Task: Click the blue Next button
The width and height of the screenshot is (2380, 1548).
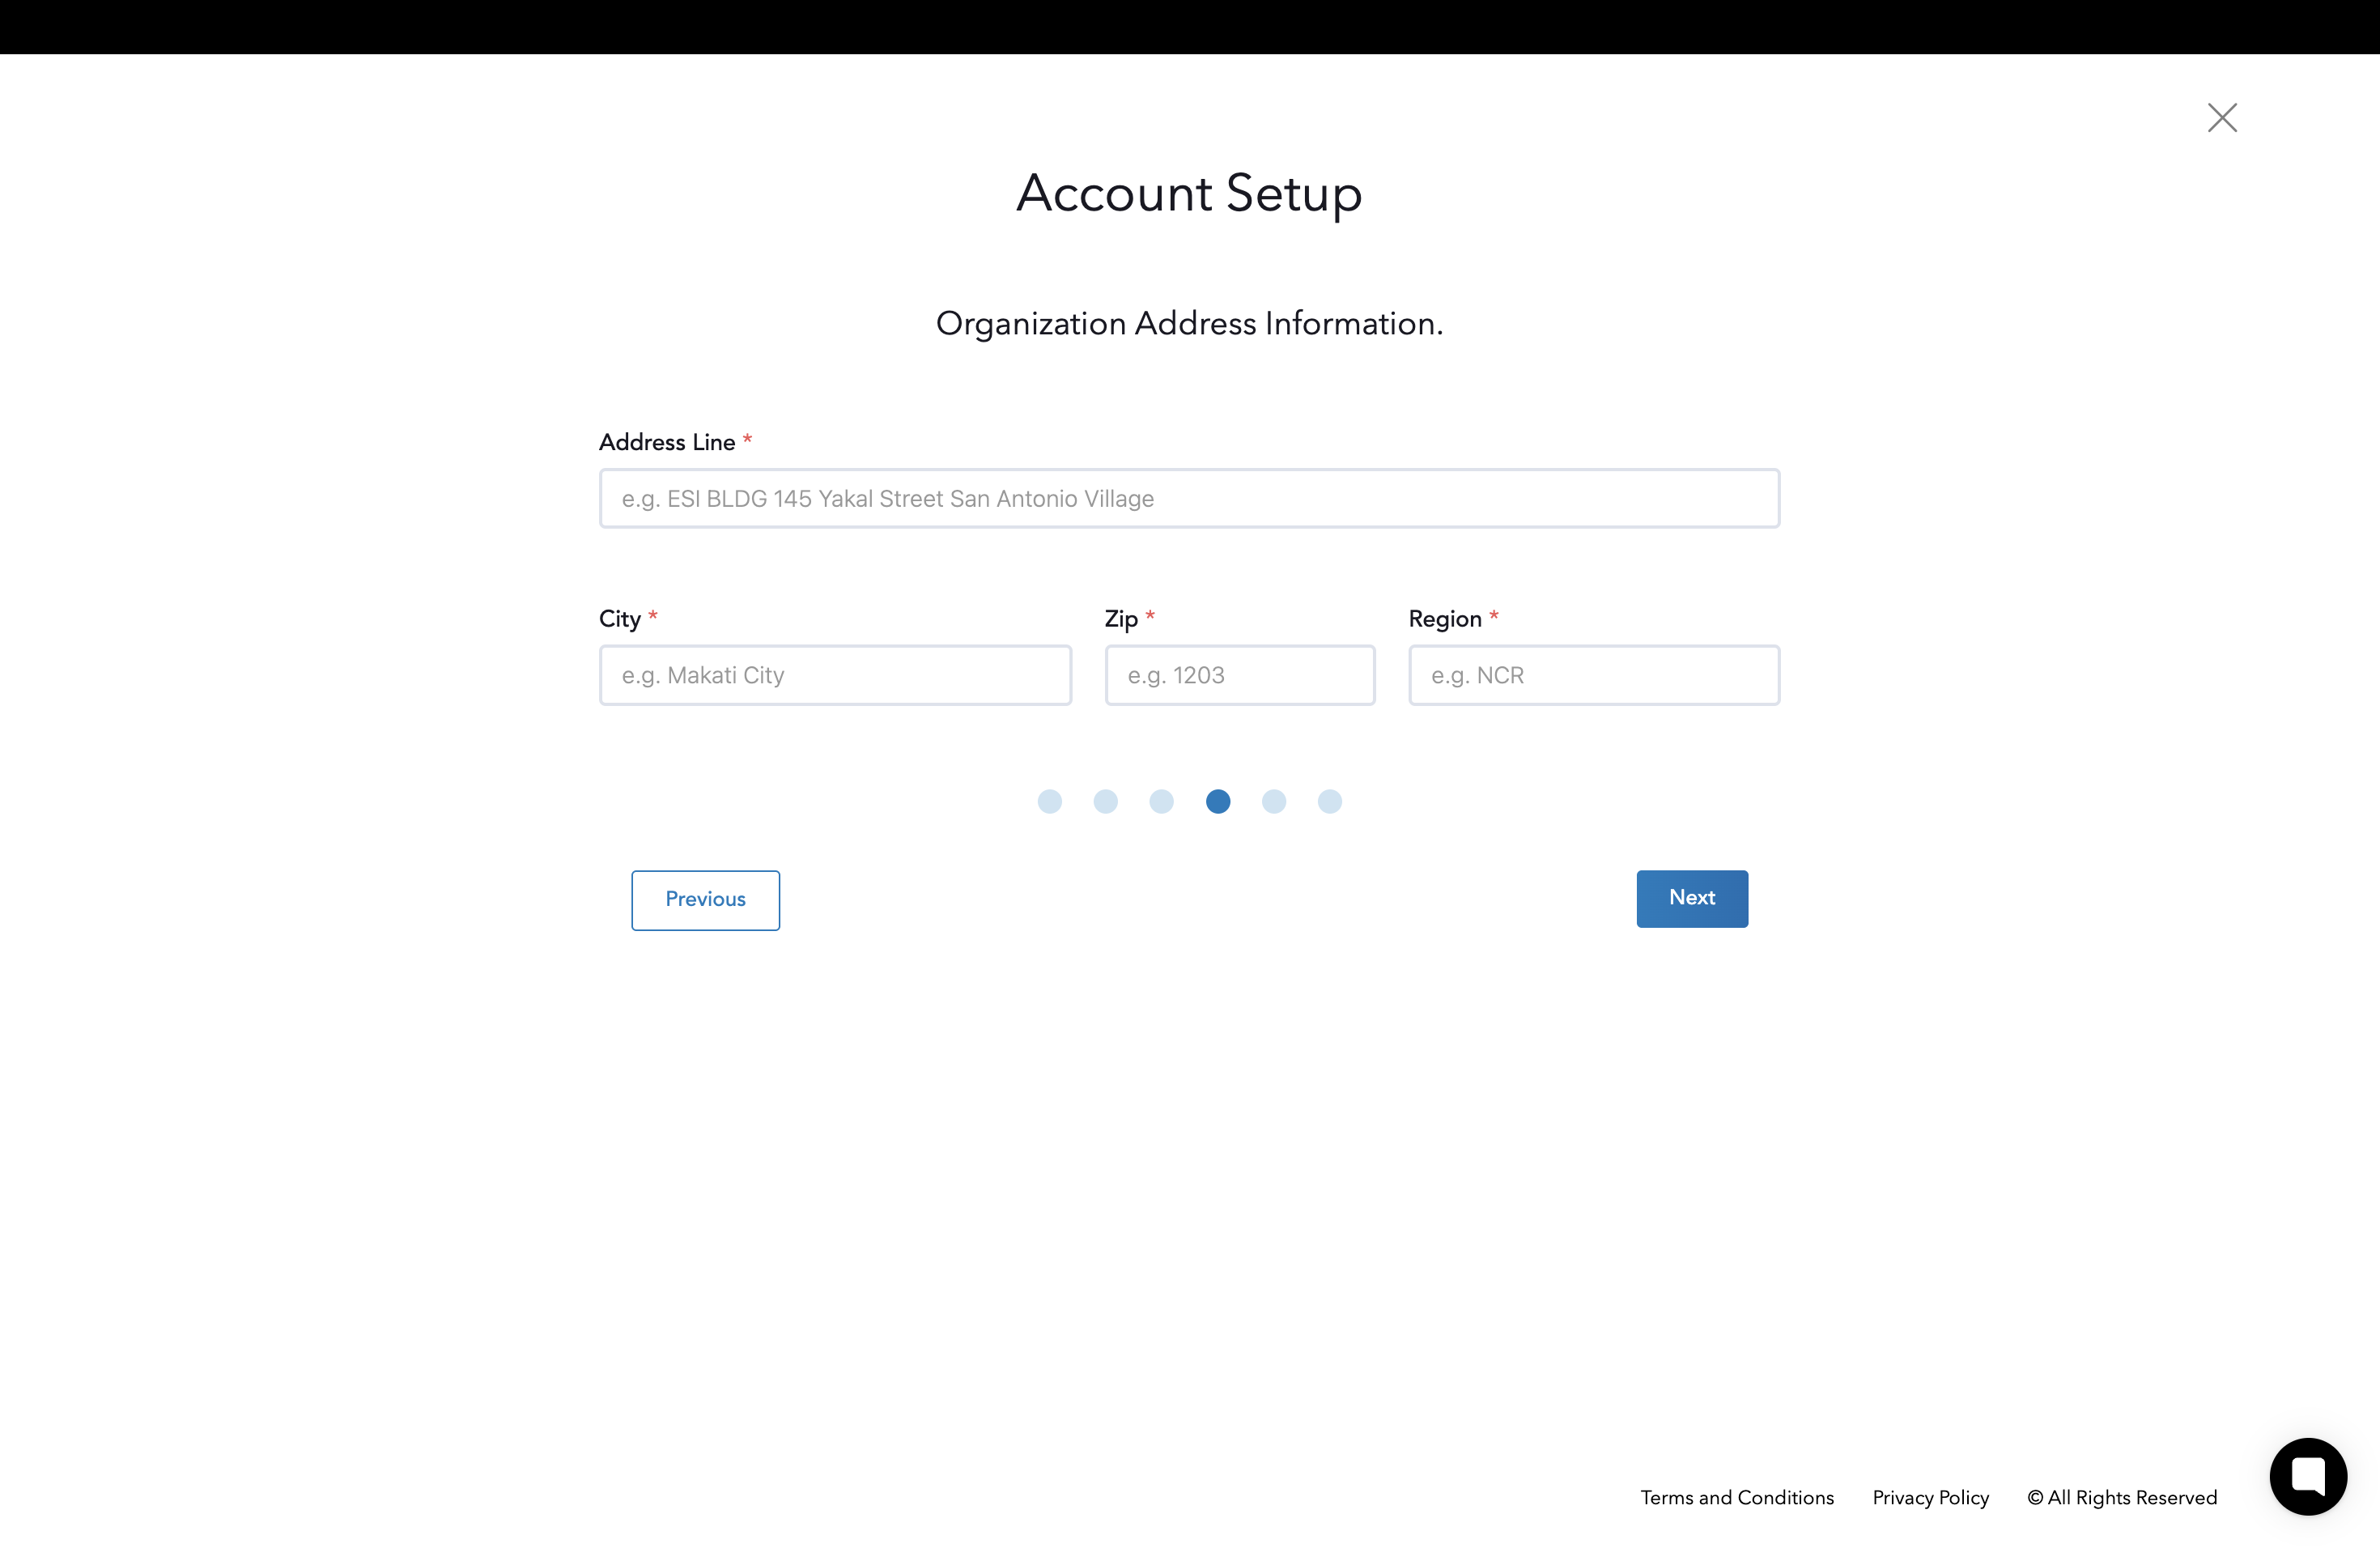Action: tap(1691, 898)
